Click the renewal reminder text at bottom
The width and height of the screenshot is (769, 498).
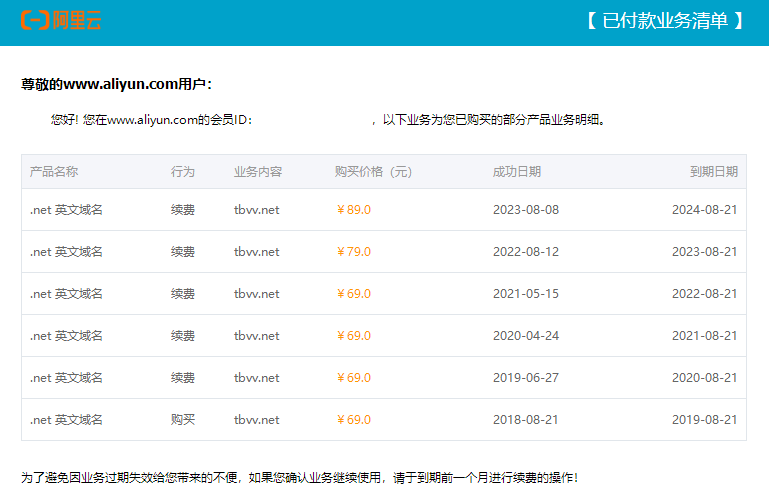(x=299, y=478)
